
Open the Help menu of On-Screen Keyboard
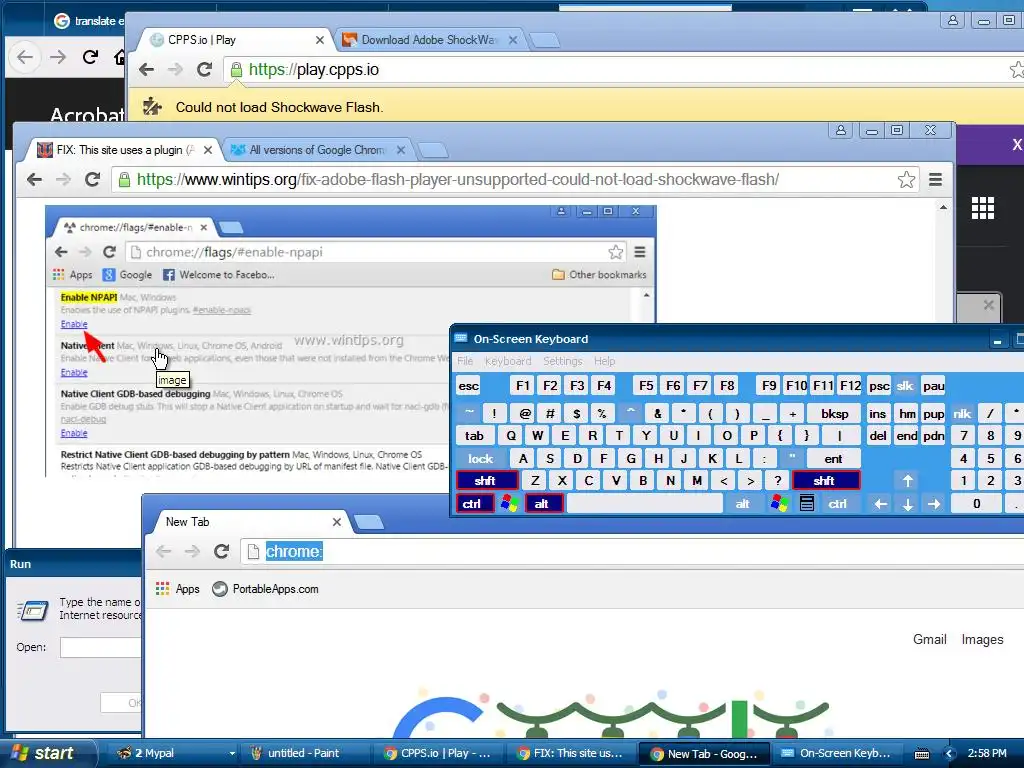(604, 361)
